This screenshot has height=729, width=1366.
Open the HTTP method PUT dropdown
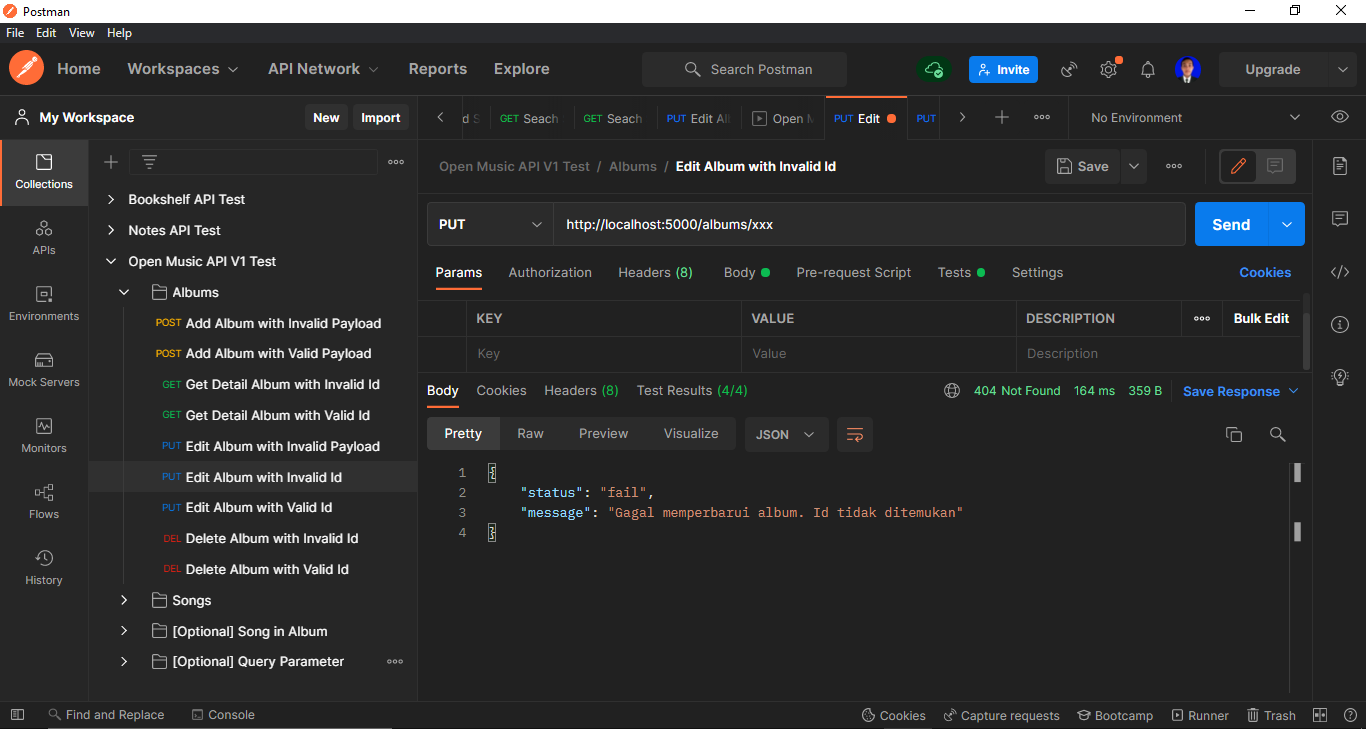click(490, 224)
